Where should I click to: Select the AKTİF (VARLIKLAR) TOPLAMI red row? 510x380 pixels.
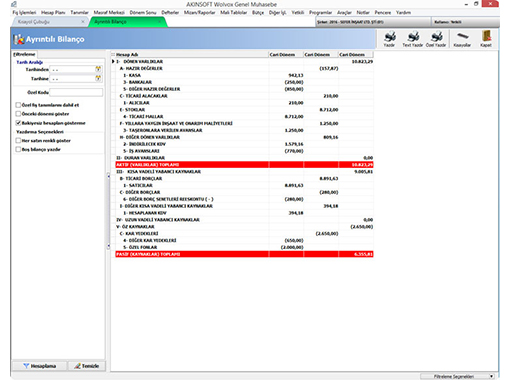click(x=244, y=165)
